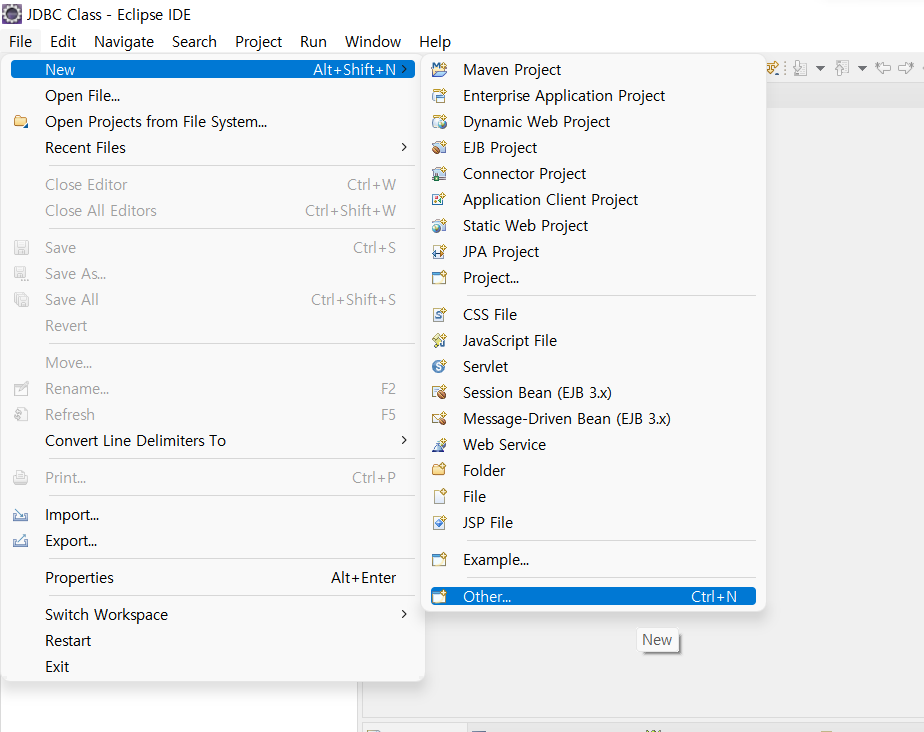Click the Export icon in File menu
Viewport: 924px width, 732px height.
click(21, 540)
